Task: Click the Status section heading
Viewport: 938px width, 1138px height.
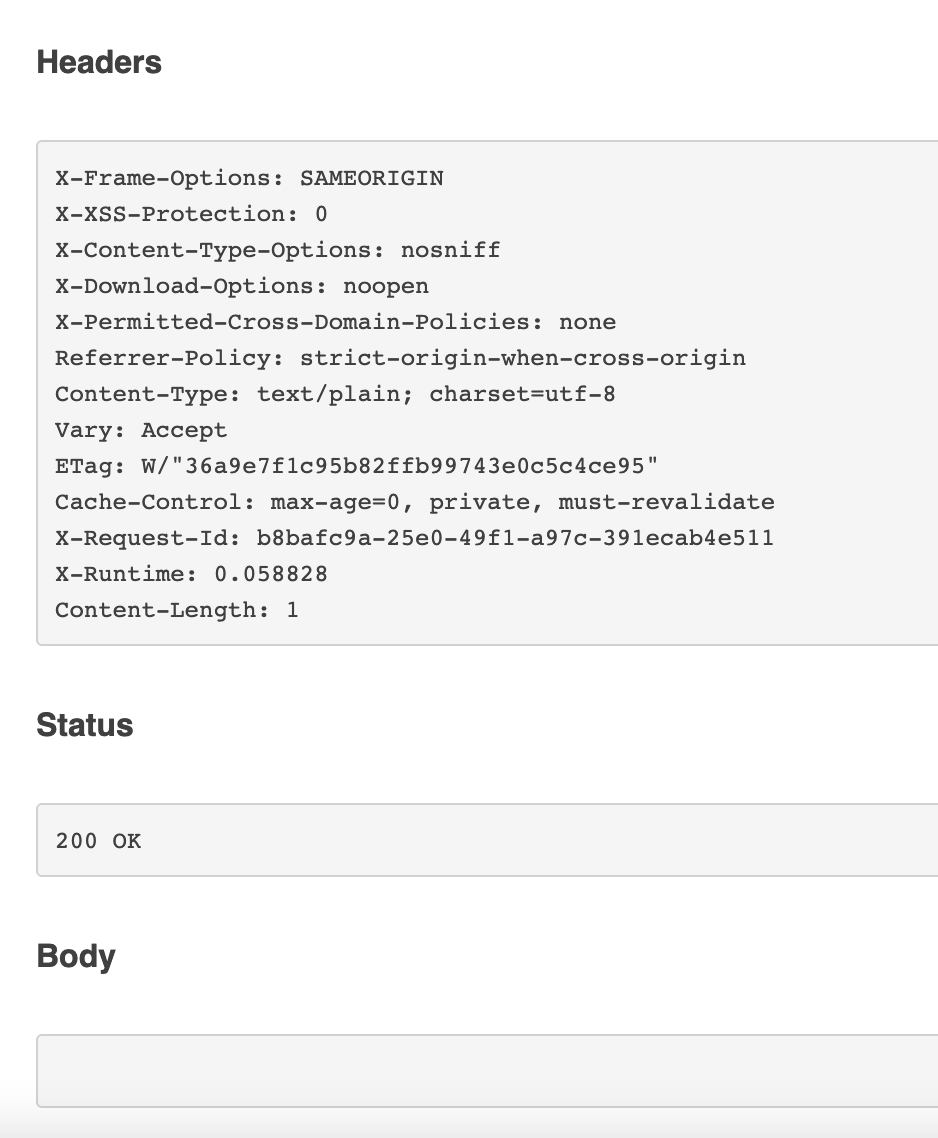Action: (85, 725)
